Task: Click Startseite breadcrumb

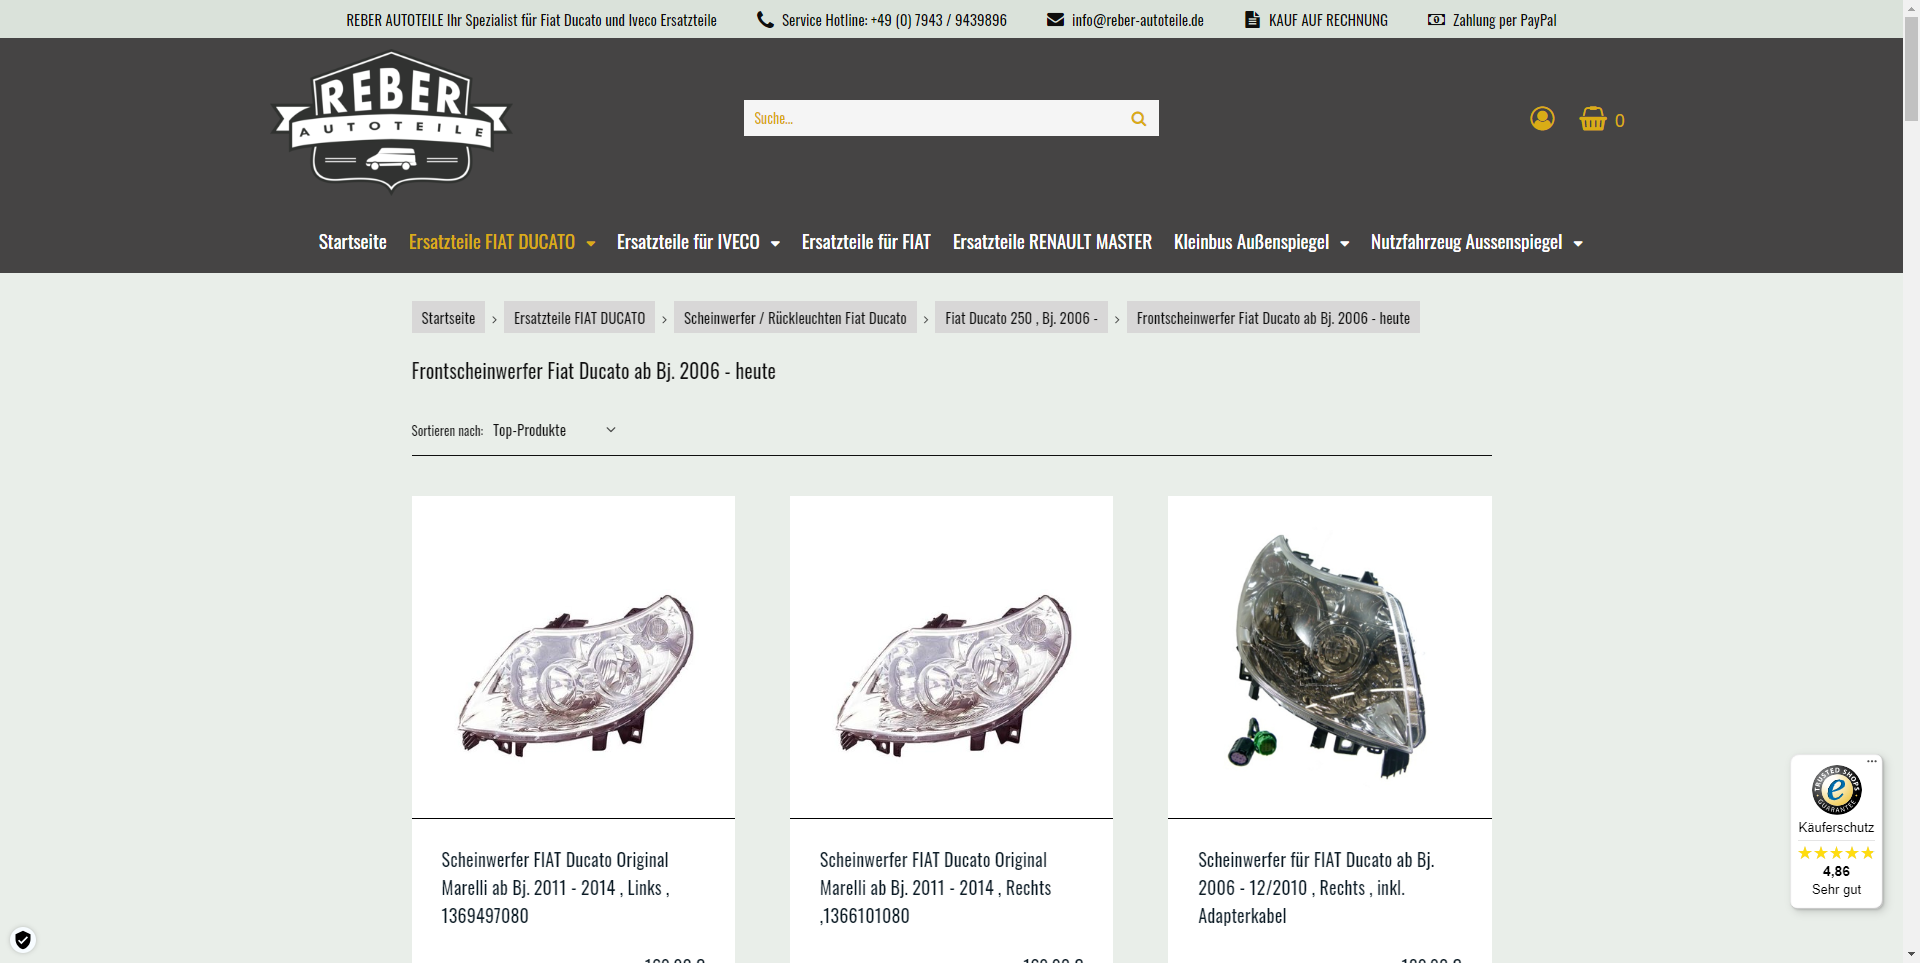Action: tap(448, 318)
